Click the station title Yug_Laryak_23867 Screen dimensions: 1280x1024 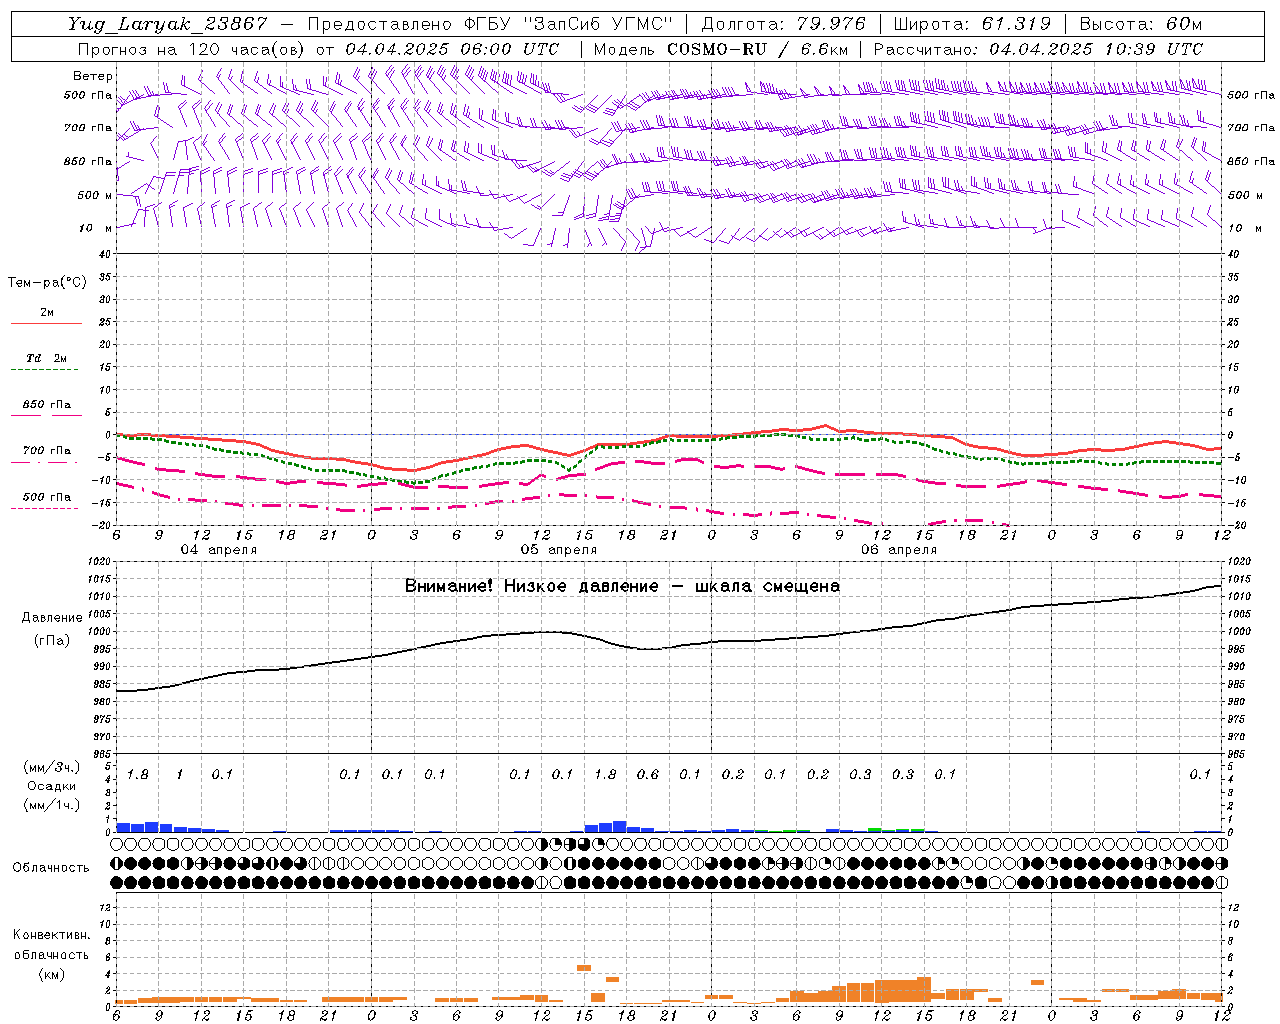pos(168,24)
